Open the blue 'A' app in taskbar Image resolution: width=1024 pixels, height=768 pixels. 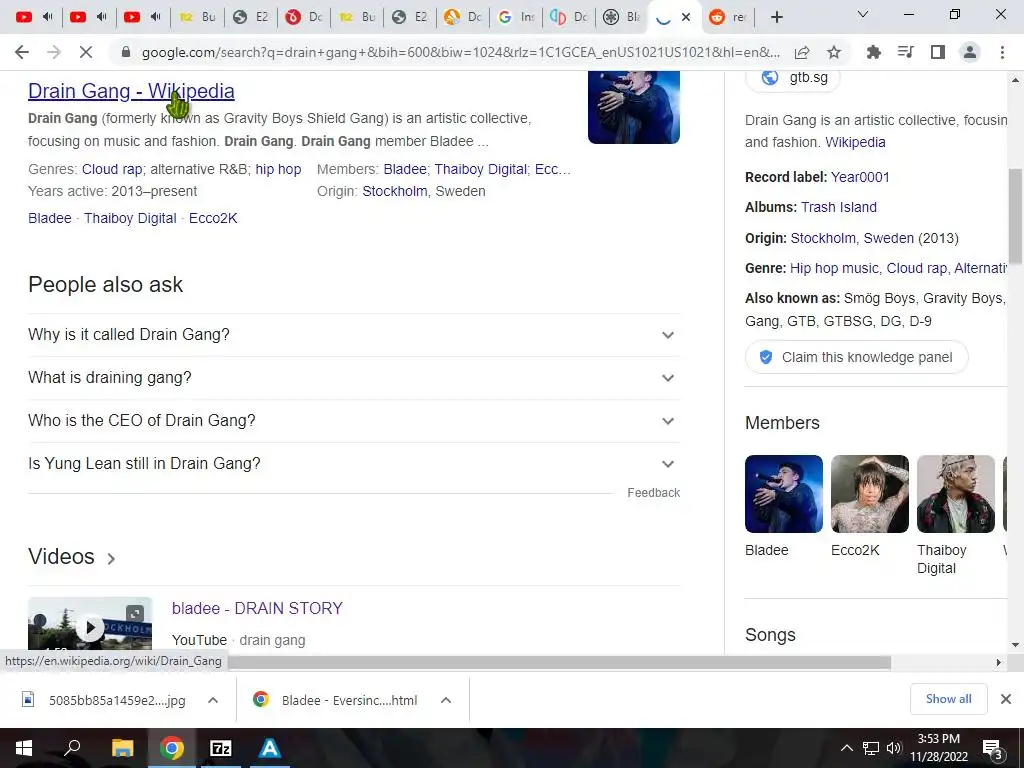[270, 748]
